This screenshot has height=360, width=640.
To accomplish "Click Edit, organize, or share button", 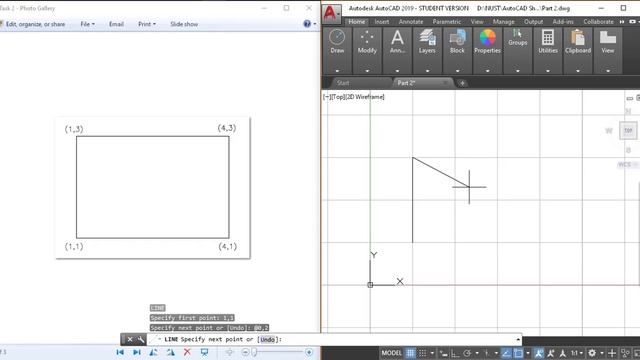I will [35, 24].
